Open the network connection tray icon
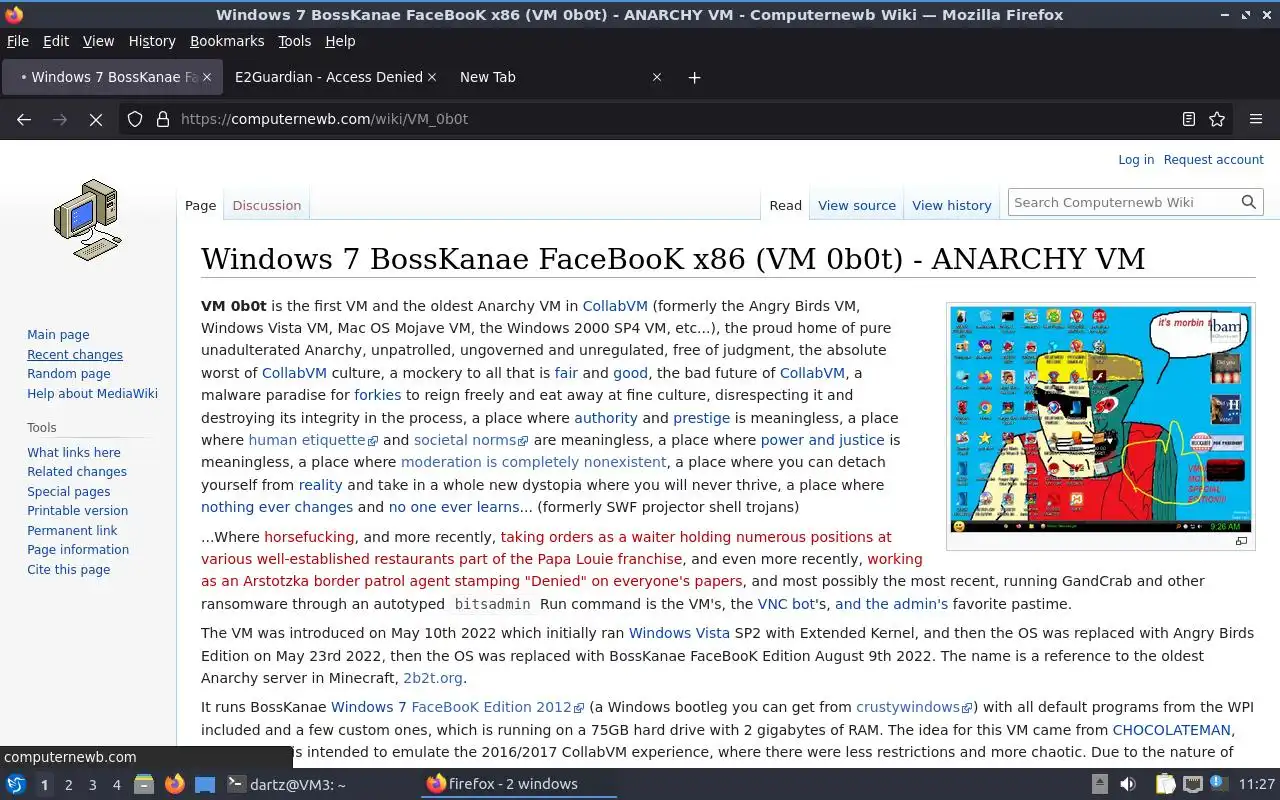Screen dimensions: 1280x800 click(1192, 784)
